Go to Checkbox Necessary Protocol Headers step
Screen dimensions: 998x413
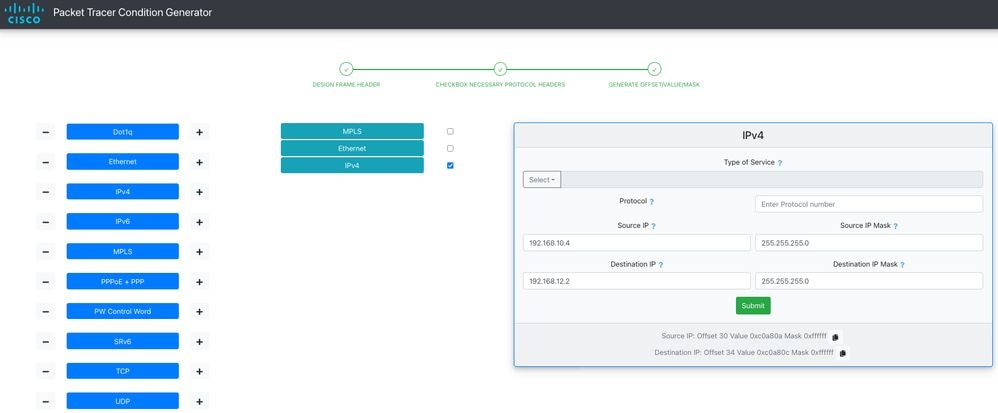point(500,69)
